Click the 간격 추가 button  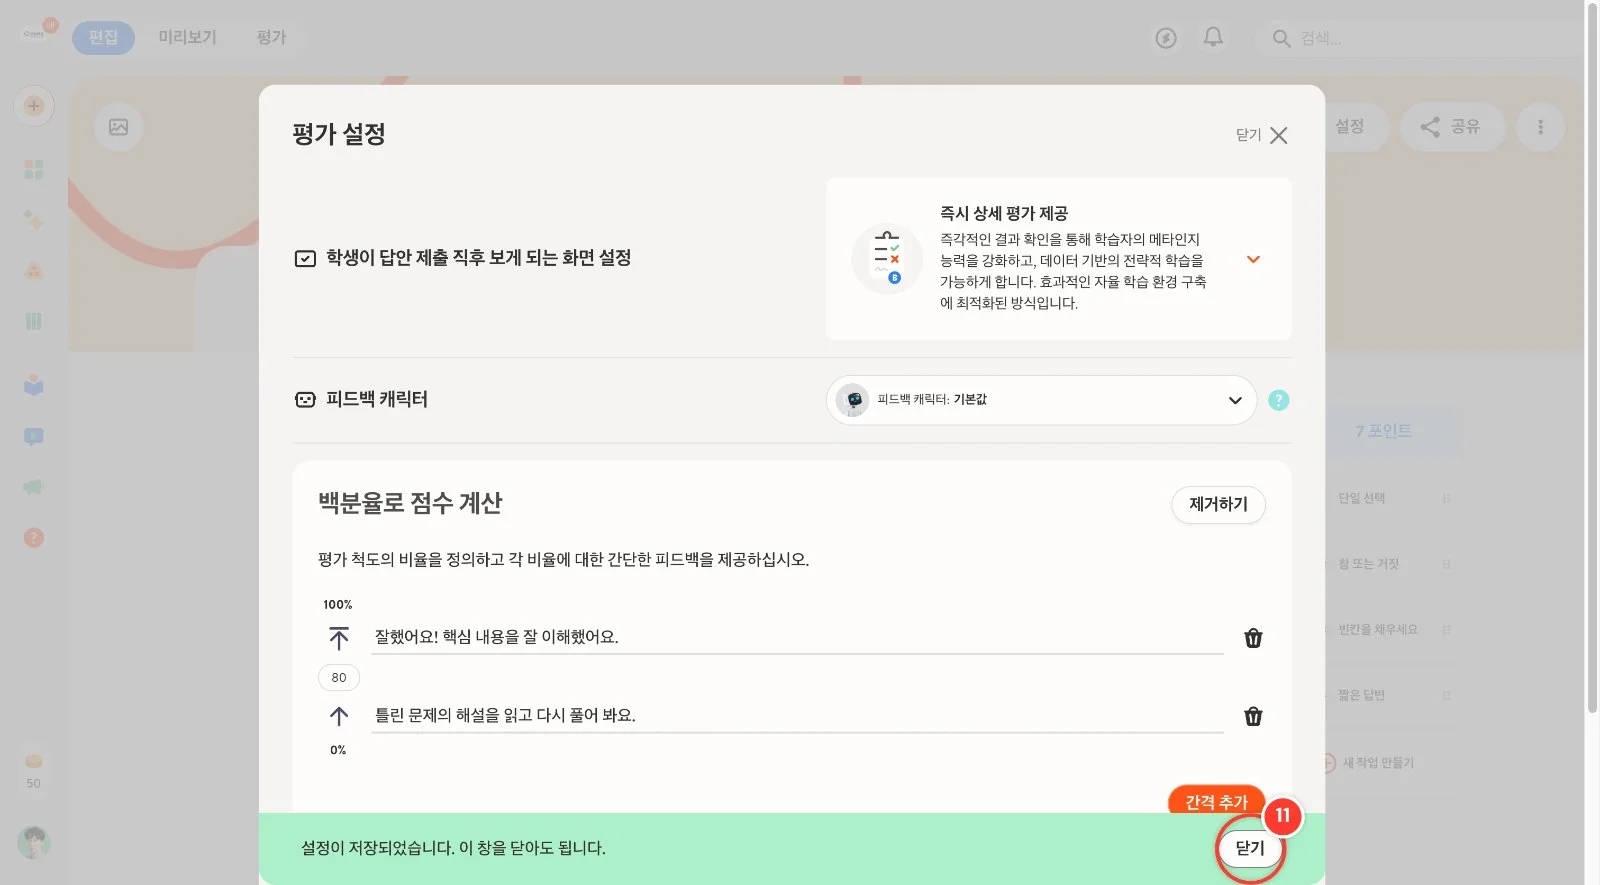click(x=1216, y=800)
